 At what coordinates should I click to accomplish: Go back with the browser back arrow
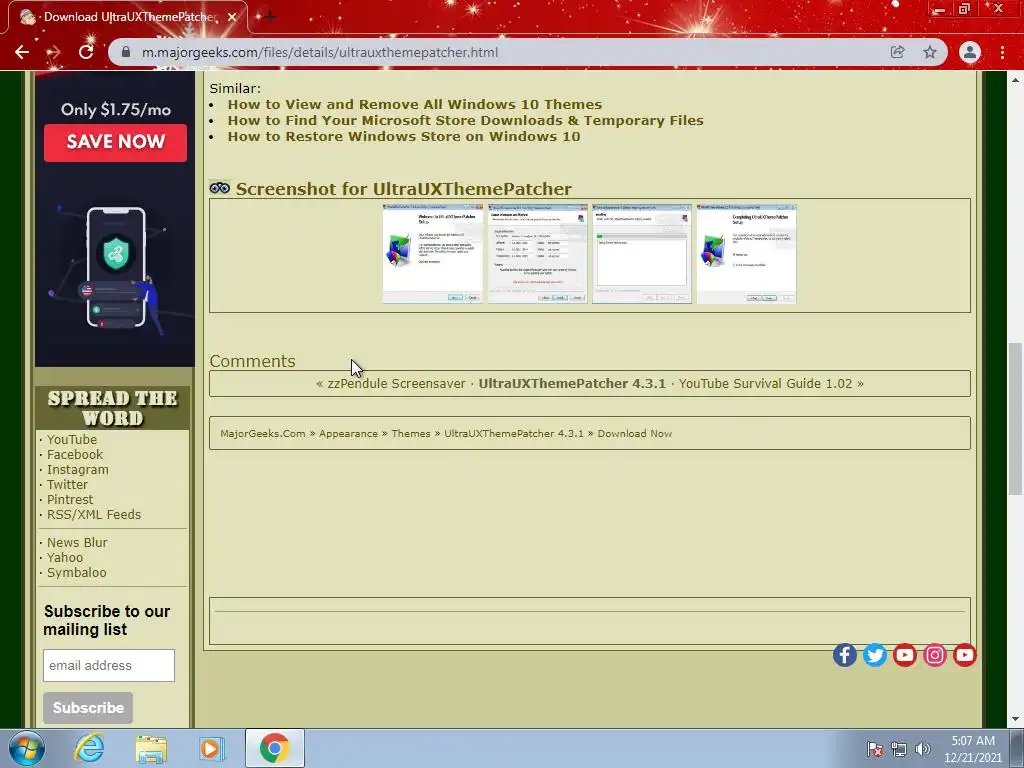click(x=22, y=52)
